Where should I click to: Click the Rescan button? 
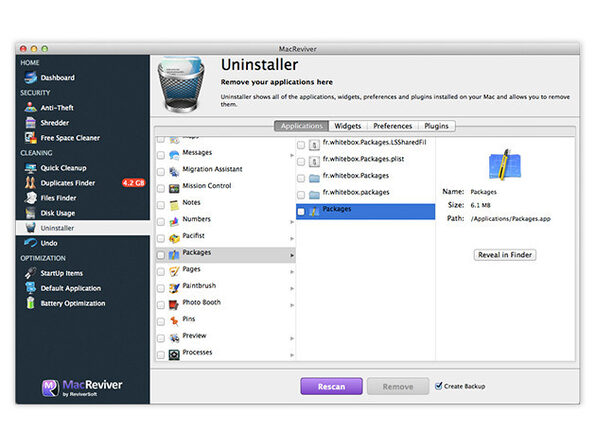[331, 386]
